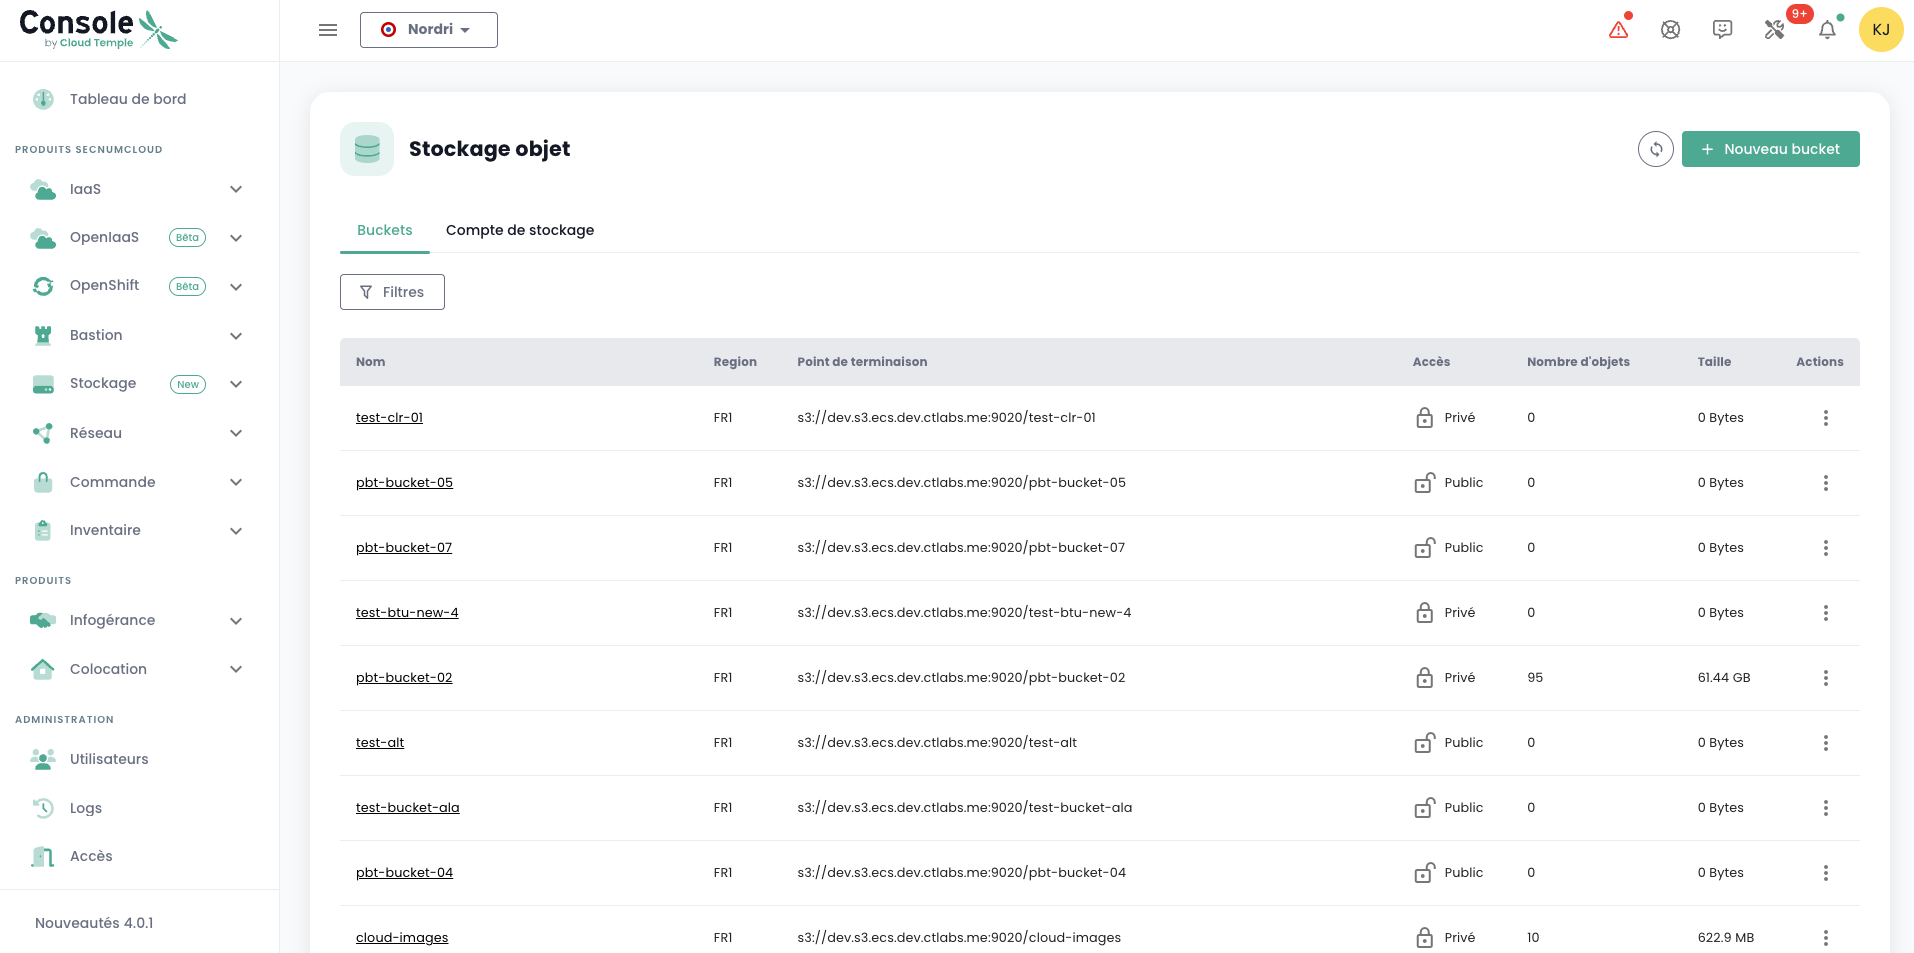
Task: Click the Nouveau bucket button
Action: 1770,149
